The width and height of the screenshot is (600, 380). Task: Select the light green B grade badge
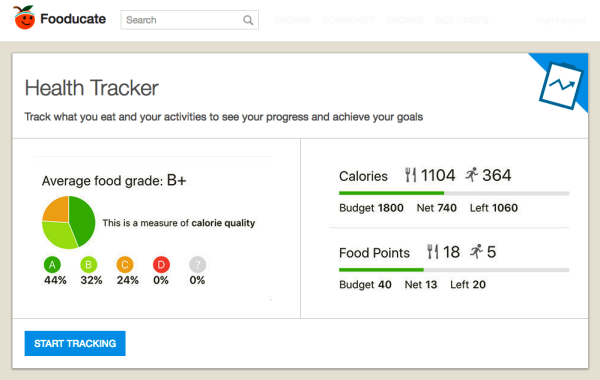click(x=88, y=264)
